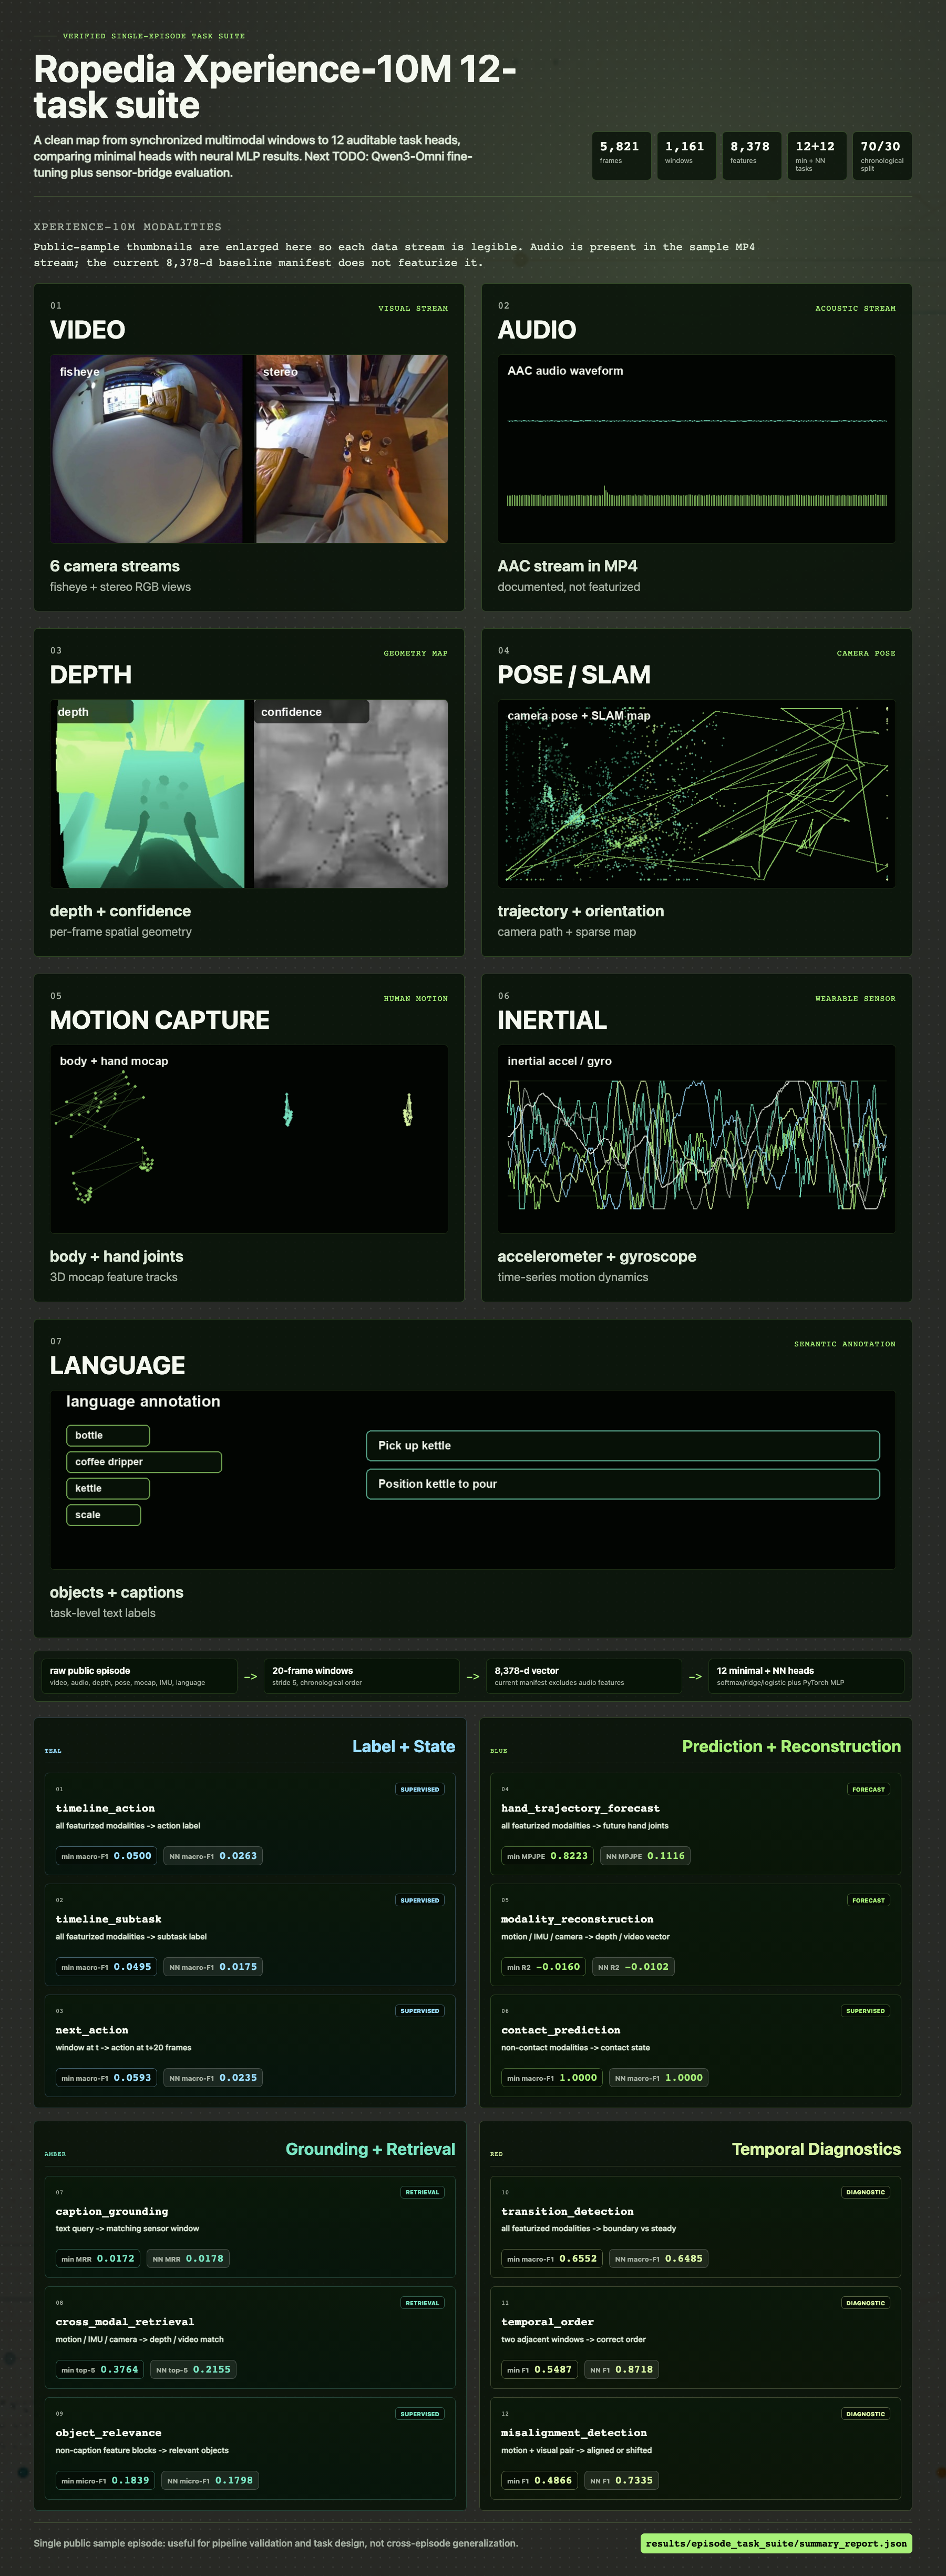This screenshot has width=946, height=2576.
Task: Open the stereo camera view thumbnail
Action: 351,449
